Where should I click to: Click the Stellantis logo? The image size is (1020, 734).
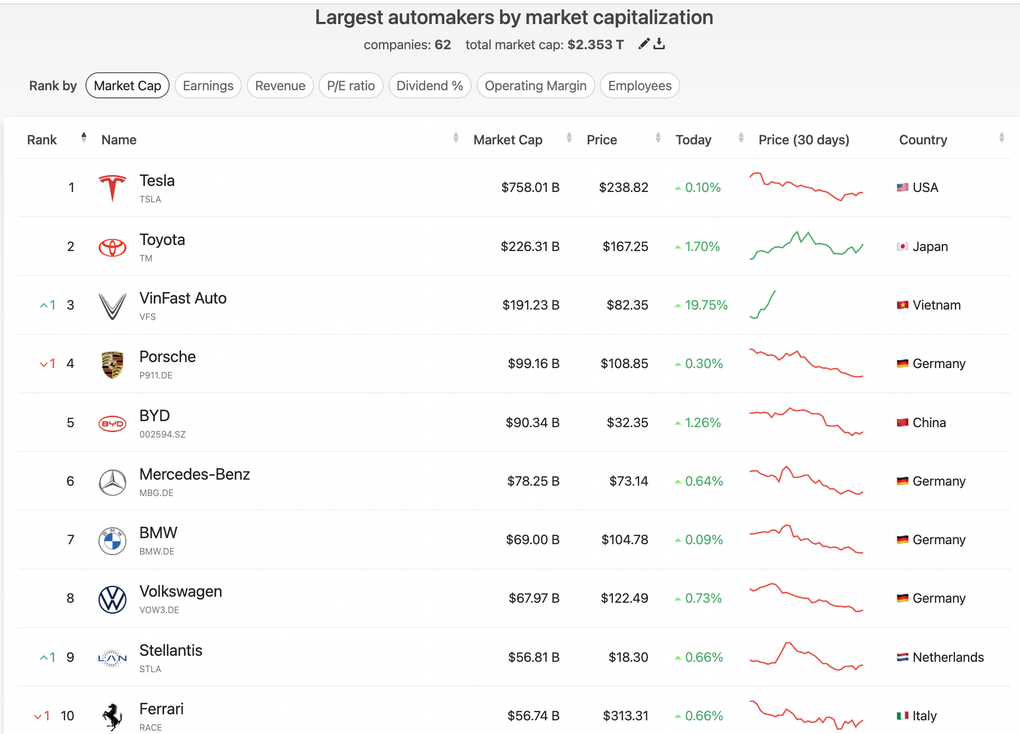pos(112,659)
